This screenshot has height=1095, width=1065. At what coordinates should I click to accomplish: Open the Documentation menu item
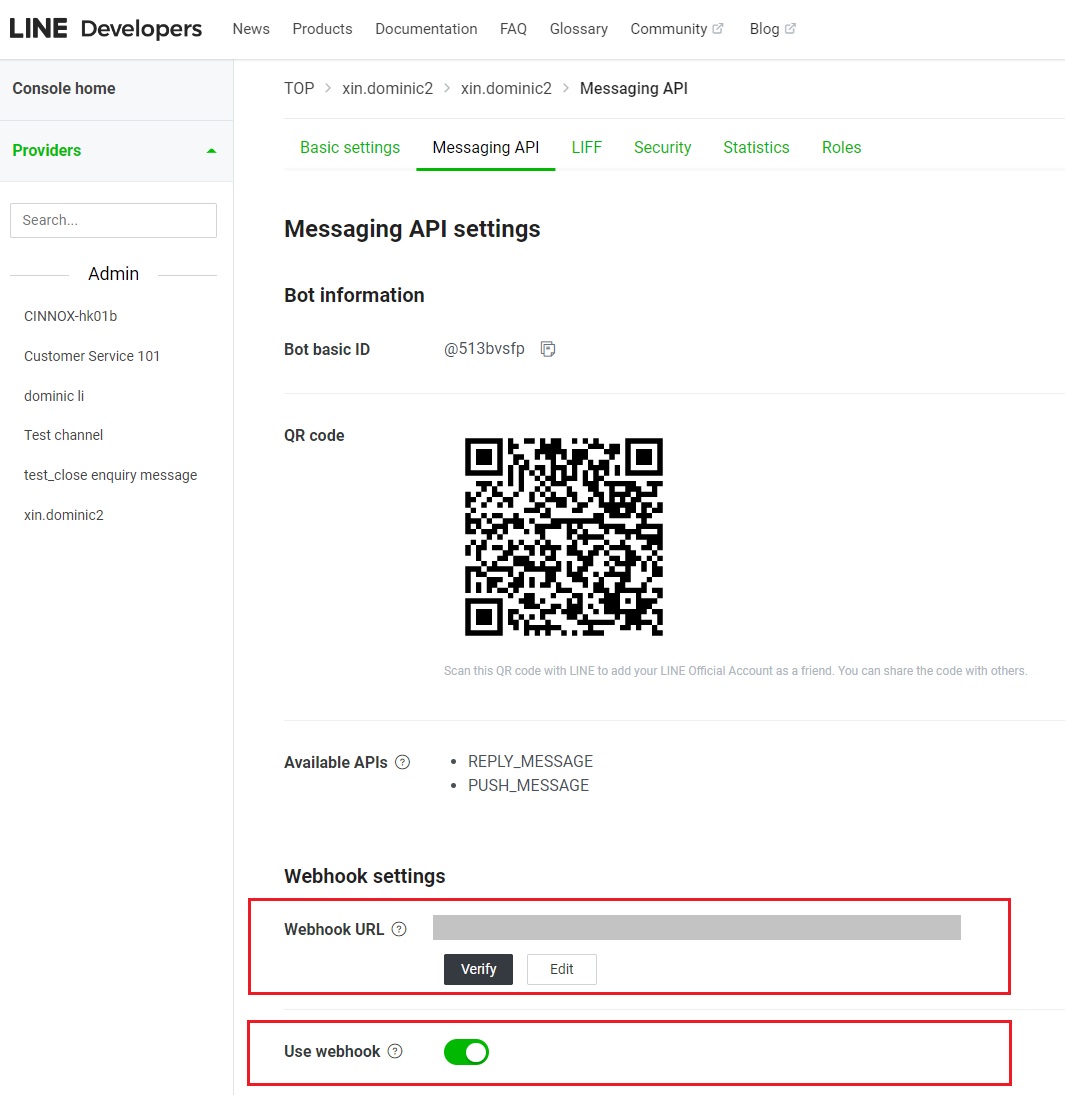[x=426, y=29]
